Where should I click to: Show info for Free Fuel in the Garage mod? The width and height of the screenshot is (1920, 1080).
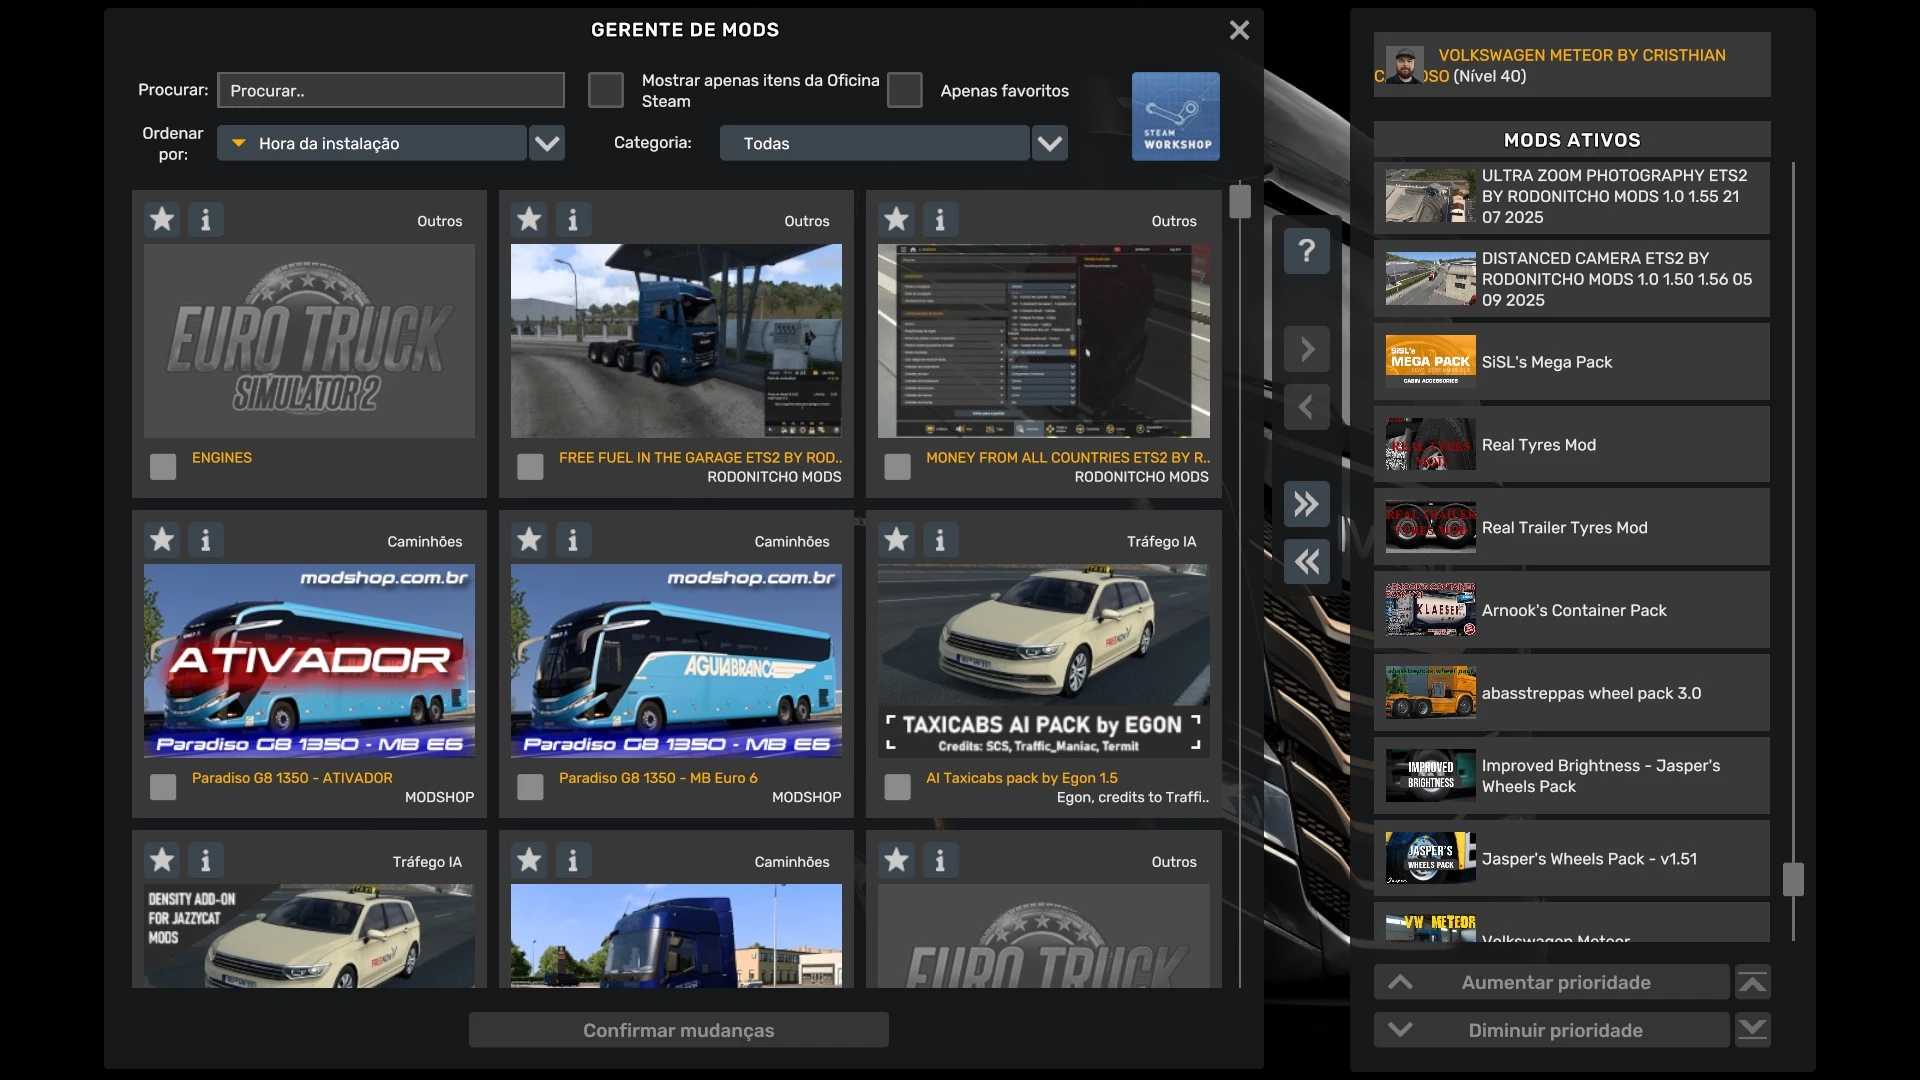coord(573,219)
